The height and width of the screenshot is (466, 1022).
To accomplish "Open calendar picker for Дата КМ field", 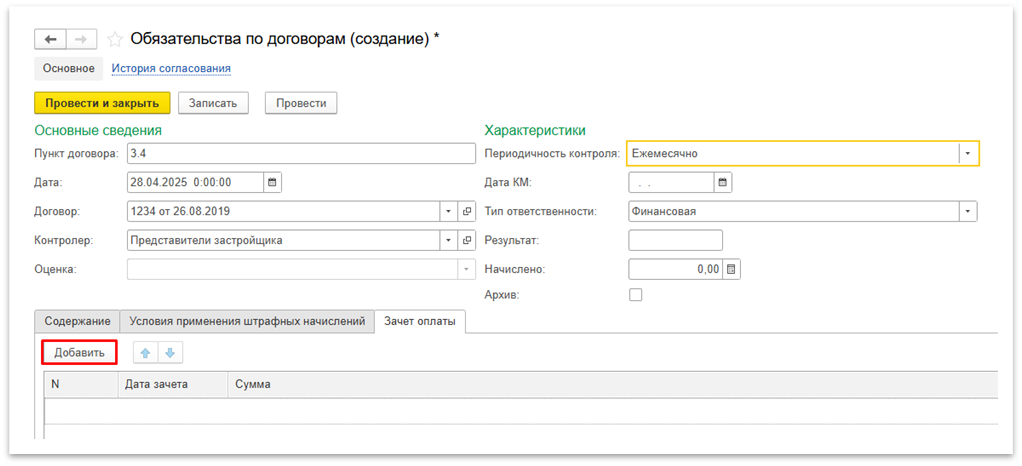I will [x=723, y=182].
